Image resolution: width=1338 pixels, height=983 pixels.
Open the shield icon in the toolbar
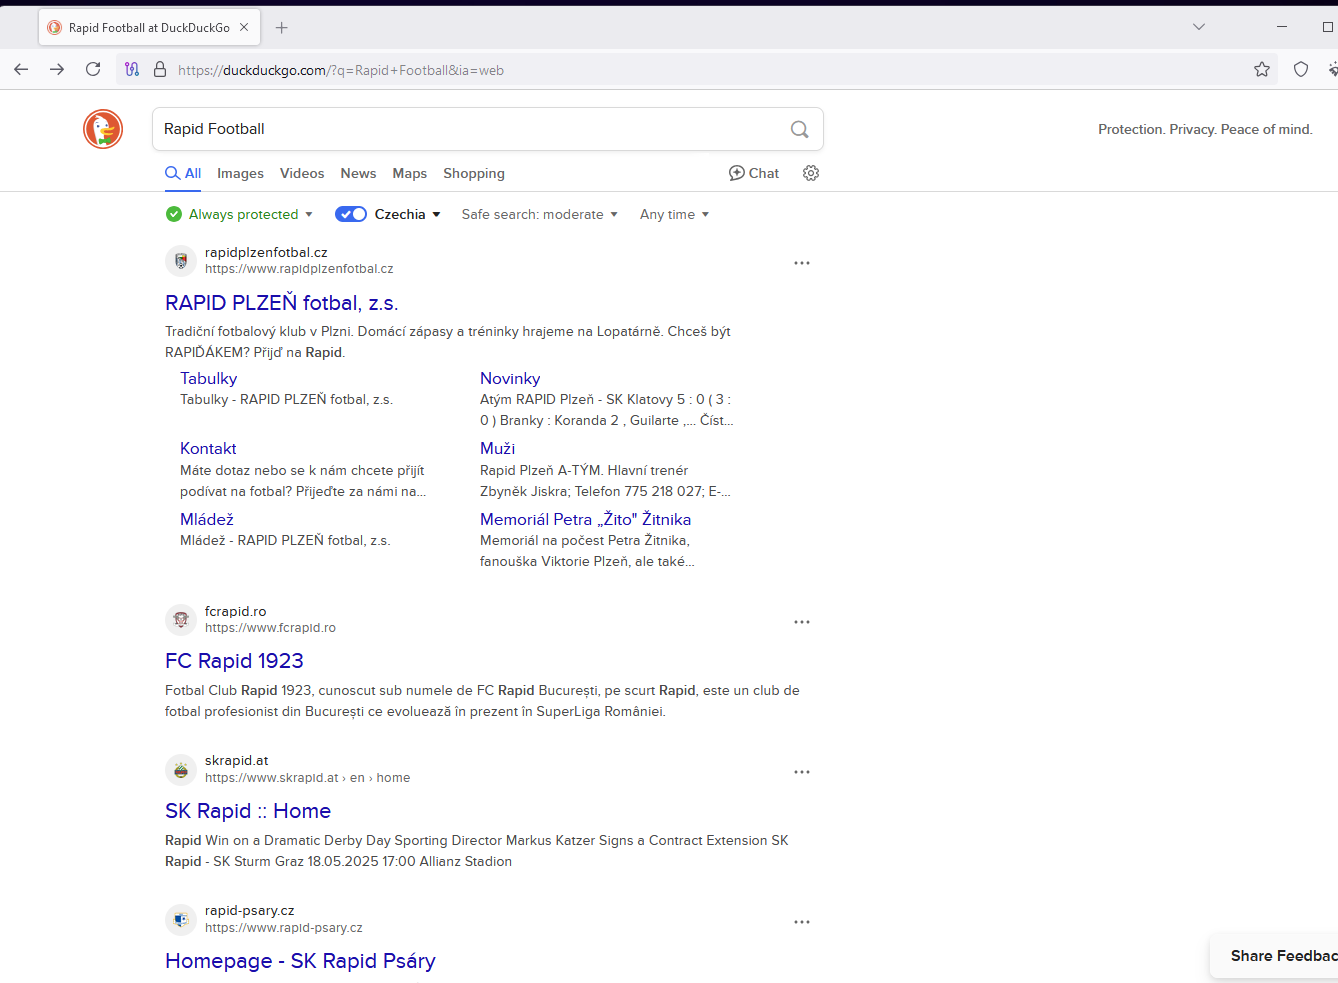point(1301,69)
